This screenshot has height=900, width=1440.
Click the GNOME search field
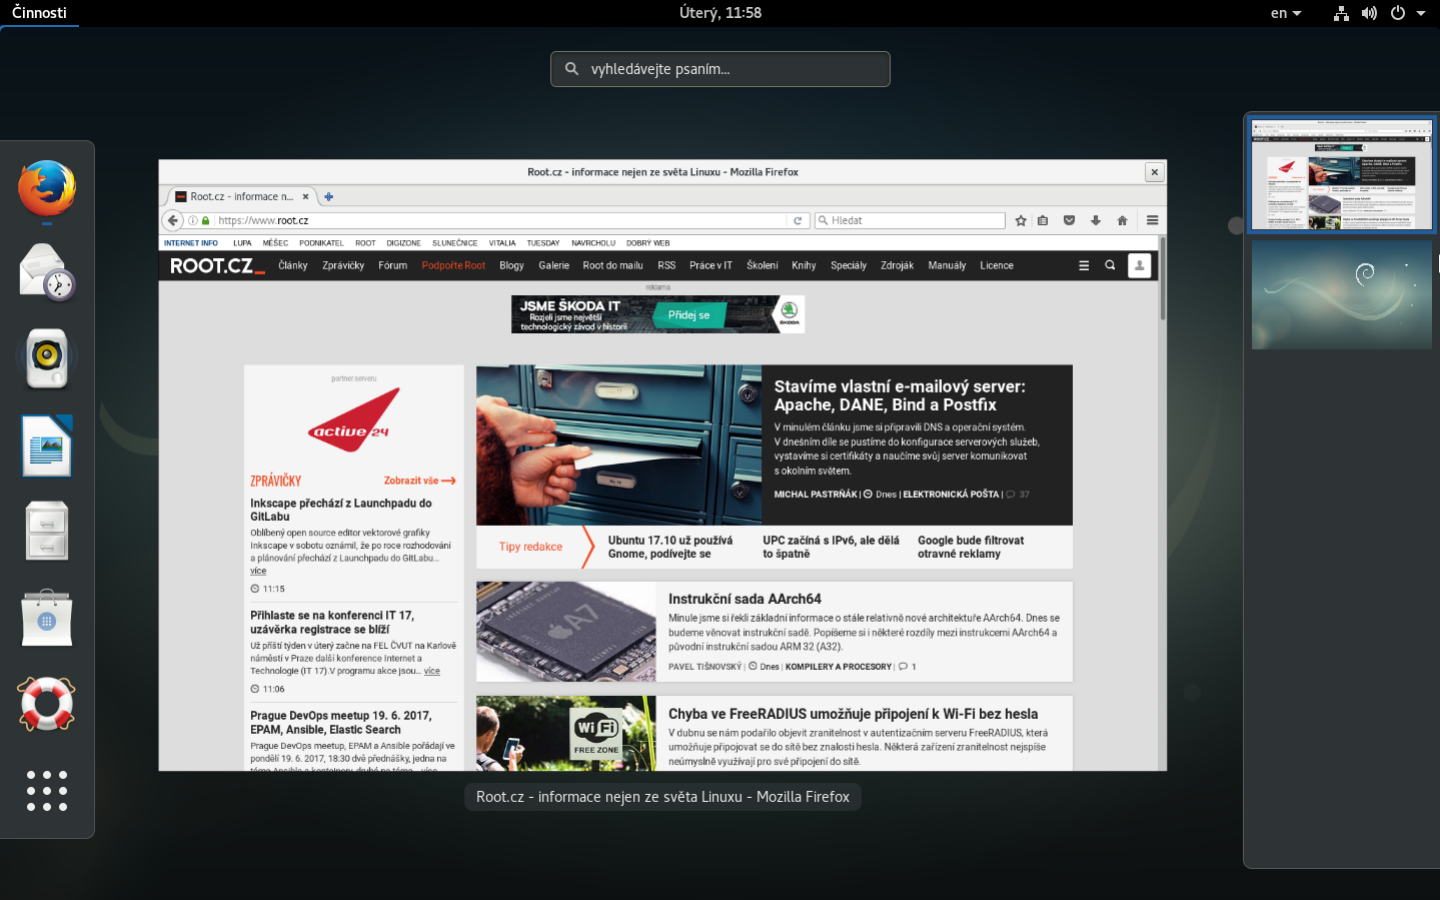point(720,69)
